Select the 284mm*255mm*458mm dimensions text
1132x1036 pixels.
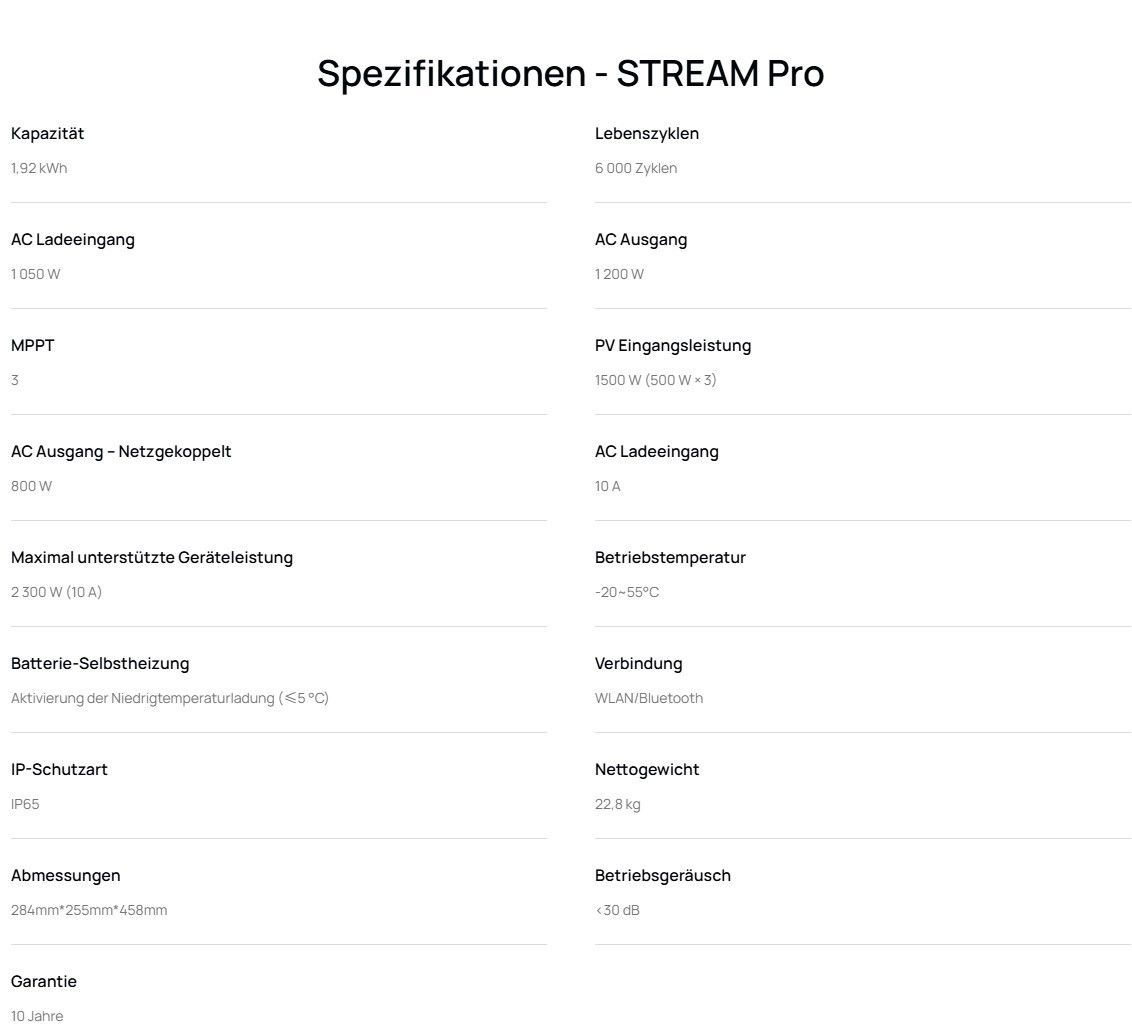click(x=89, y=910)
